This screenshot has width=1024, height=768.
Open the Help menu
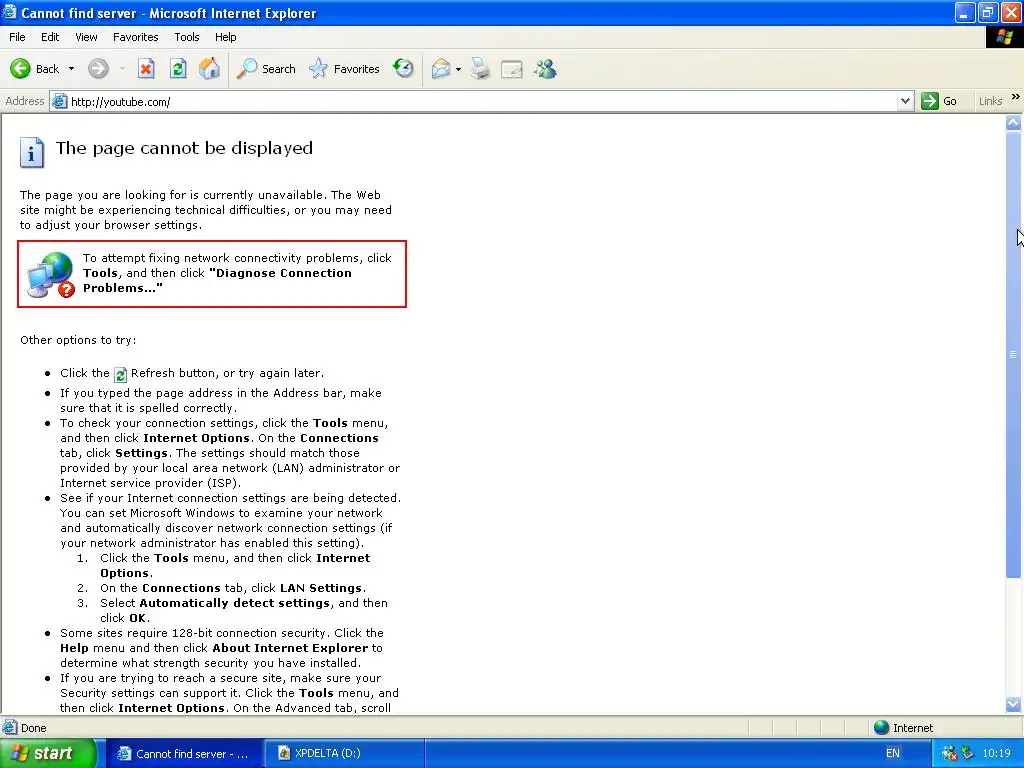tap(225, 37)
